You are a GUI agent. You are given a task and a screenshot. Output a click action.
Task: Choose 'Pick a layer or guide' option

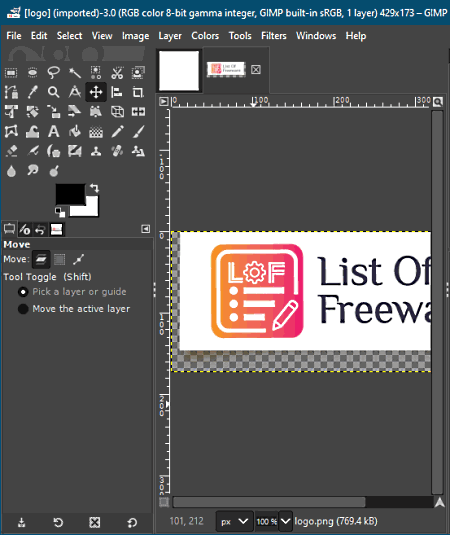point(72,292)
